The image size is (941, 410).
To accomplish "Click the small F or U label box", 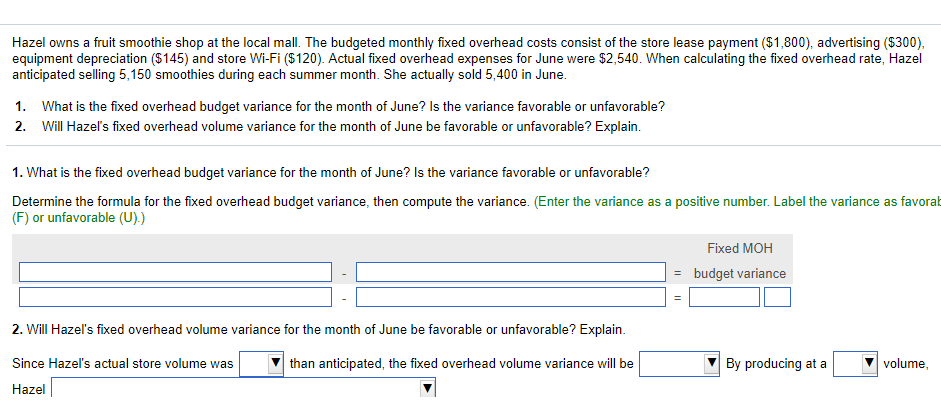I will click(777, 297).
